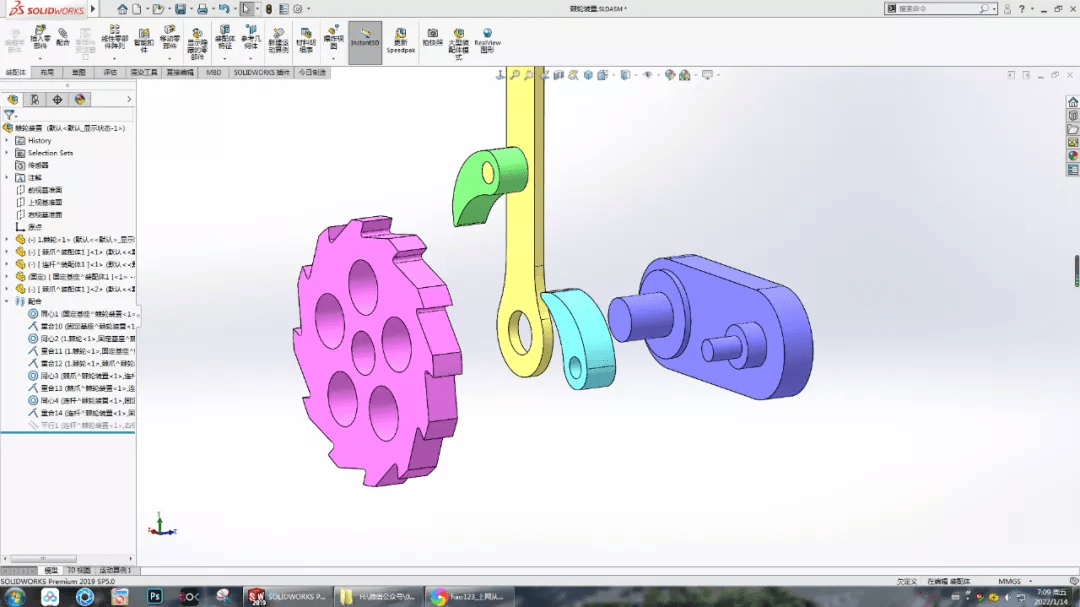The image size is (1080, 607).
Task: Open the PropertyManager panel tab icon
Action: [x=35, y=99]
